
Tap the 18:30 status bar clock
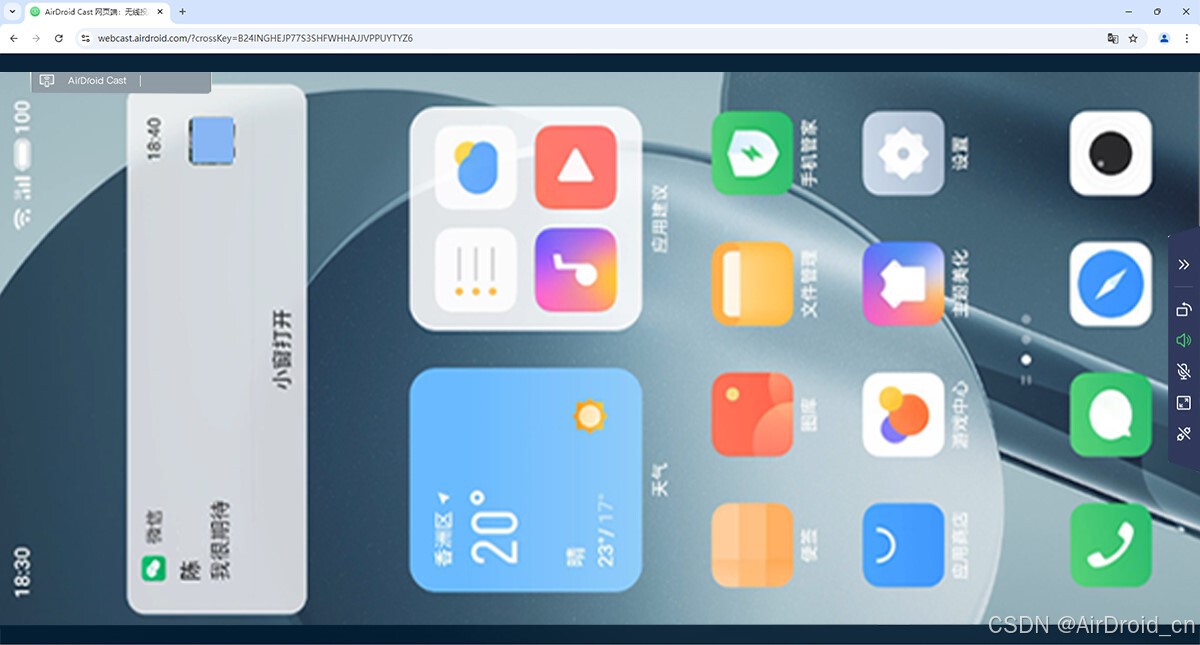coord(22,572)
